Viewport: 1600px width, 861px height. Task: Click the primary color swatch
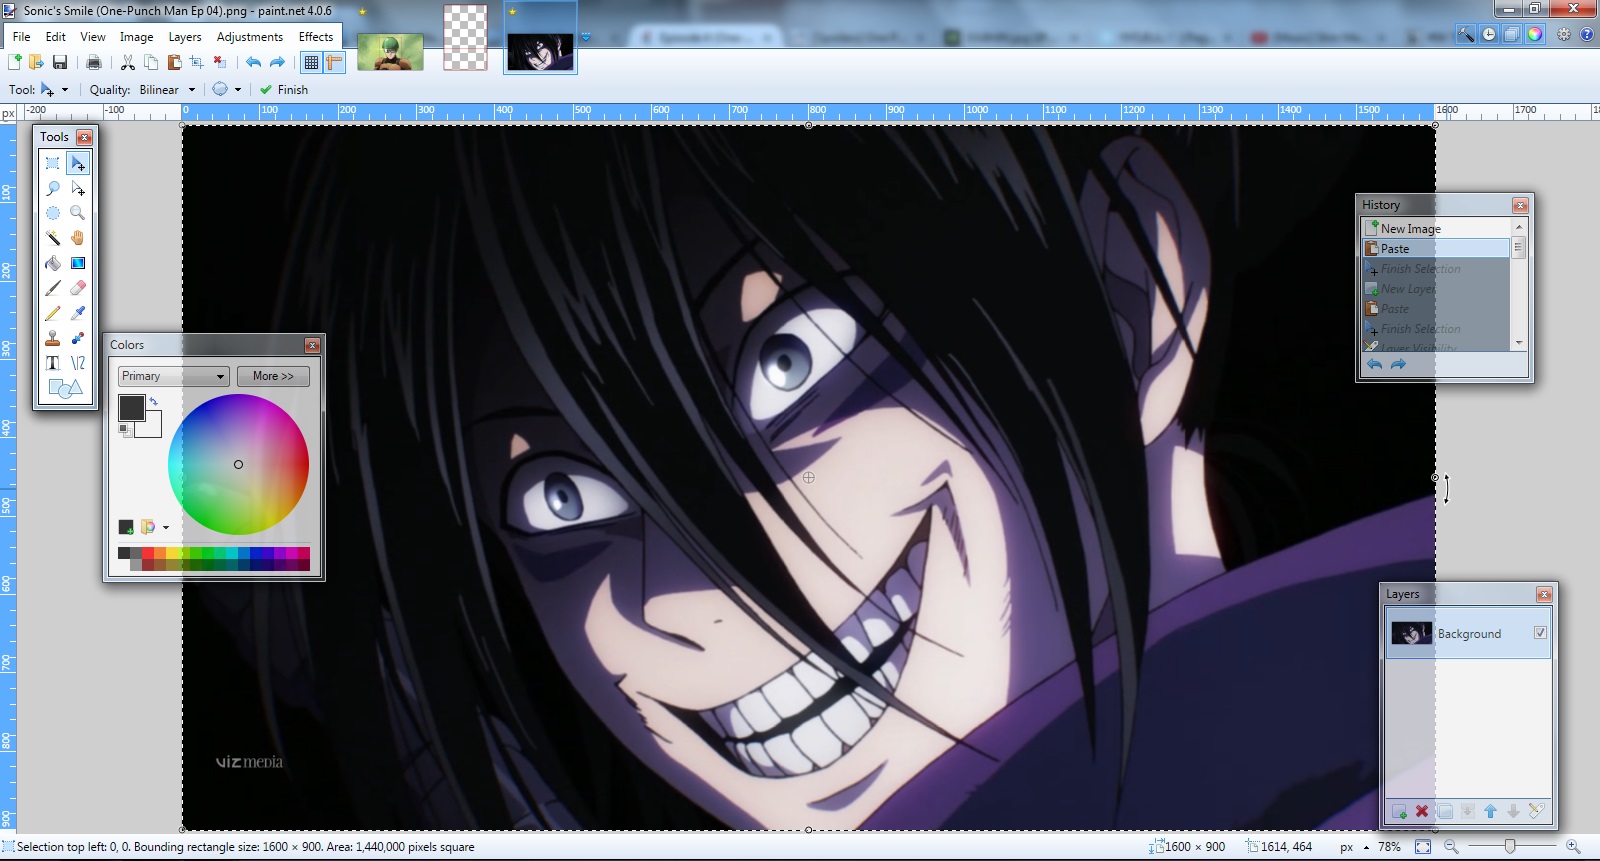point(131,407)
